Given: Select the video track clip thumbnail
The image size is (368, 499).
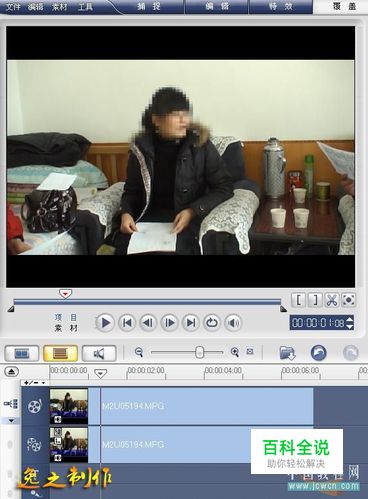Looking at the screenshot, I should [x=69, y=406].
